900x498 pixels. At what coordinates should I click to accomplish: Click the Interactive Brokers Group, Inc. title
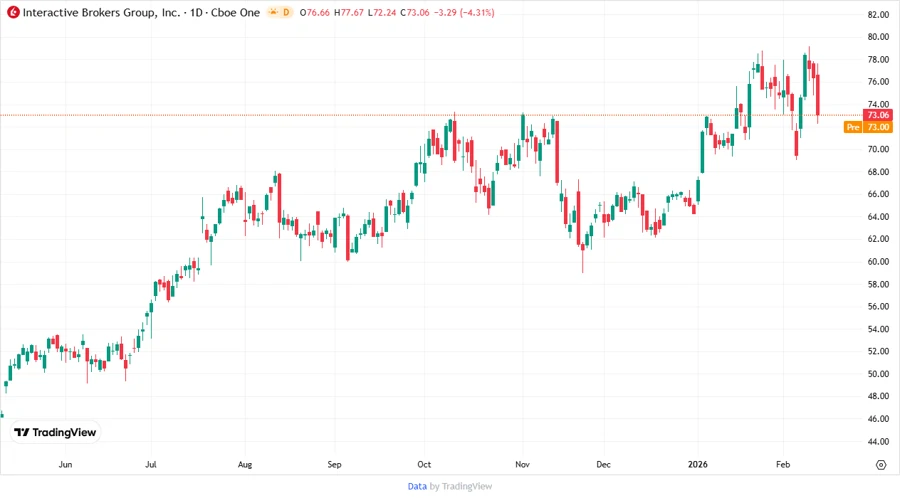click(x=101, y=13)
